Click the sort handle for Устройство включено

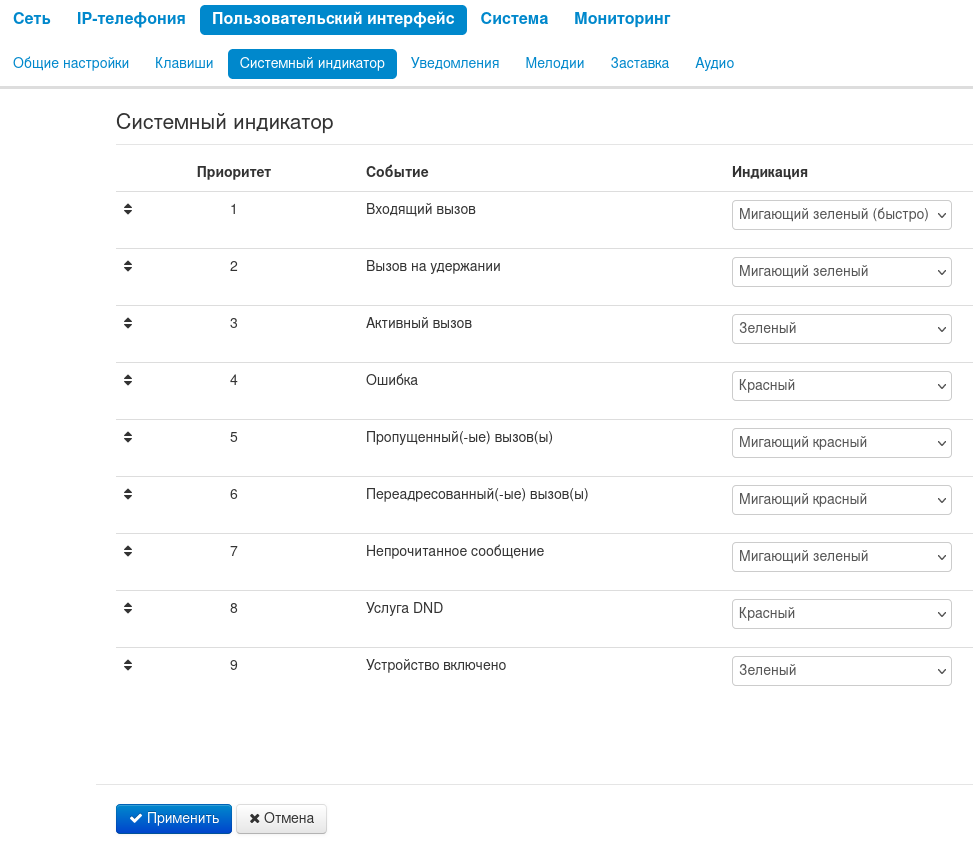(x=128, y=666)
